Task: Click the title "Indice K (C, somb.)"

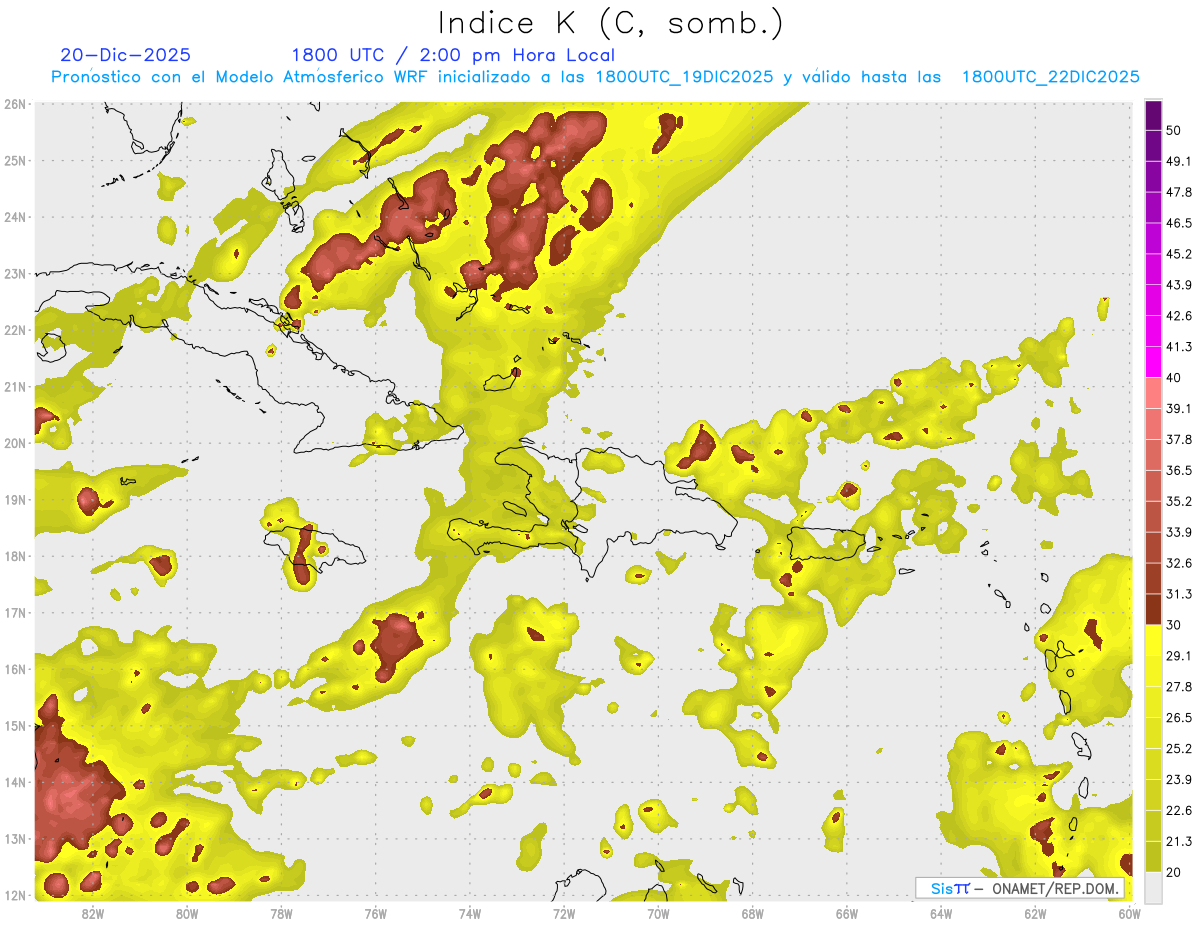Action: tap(611, 23)
